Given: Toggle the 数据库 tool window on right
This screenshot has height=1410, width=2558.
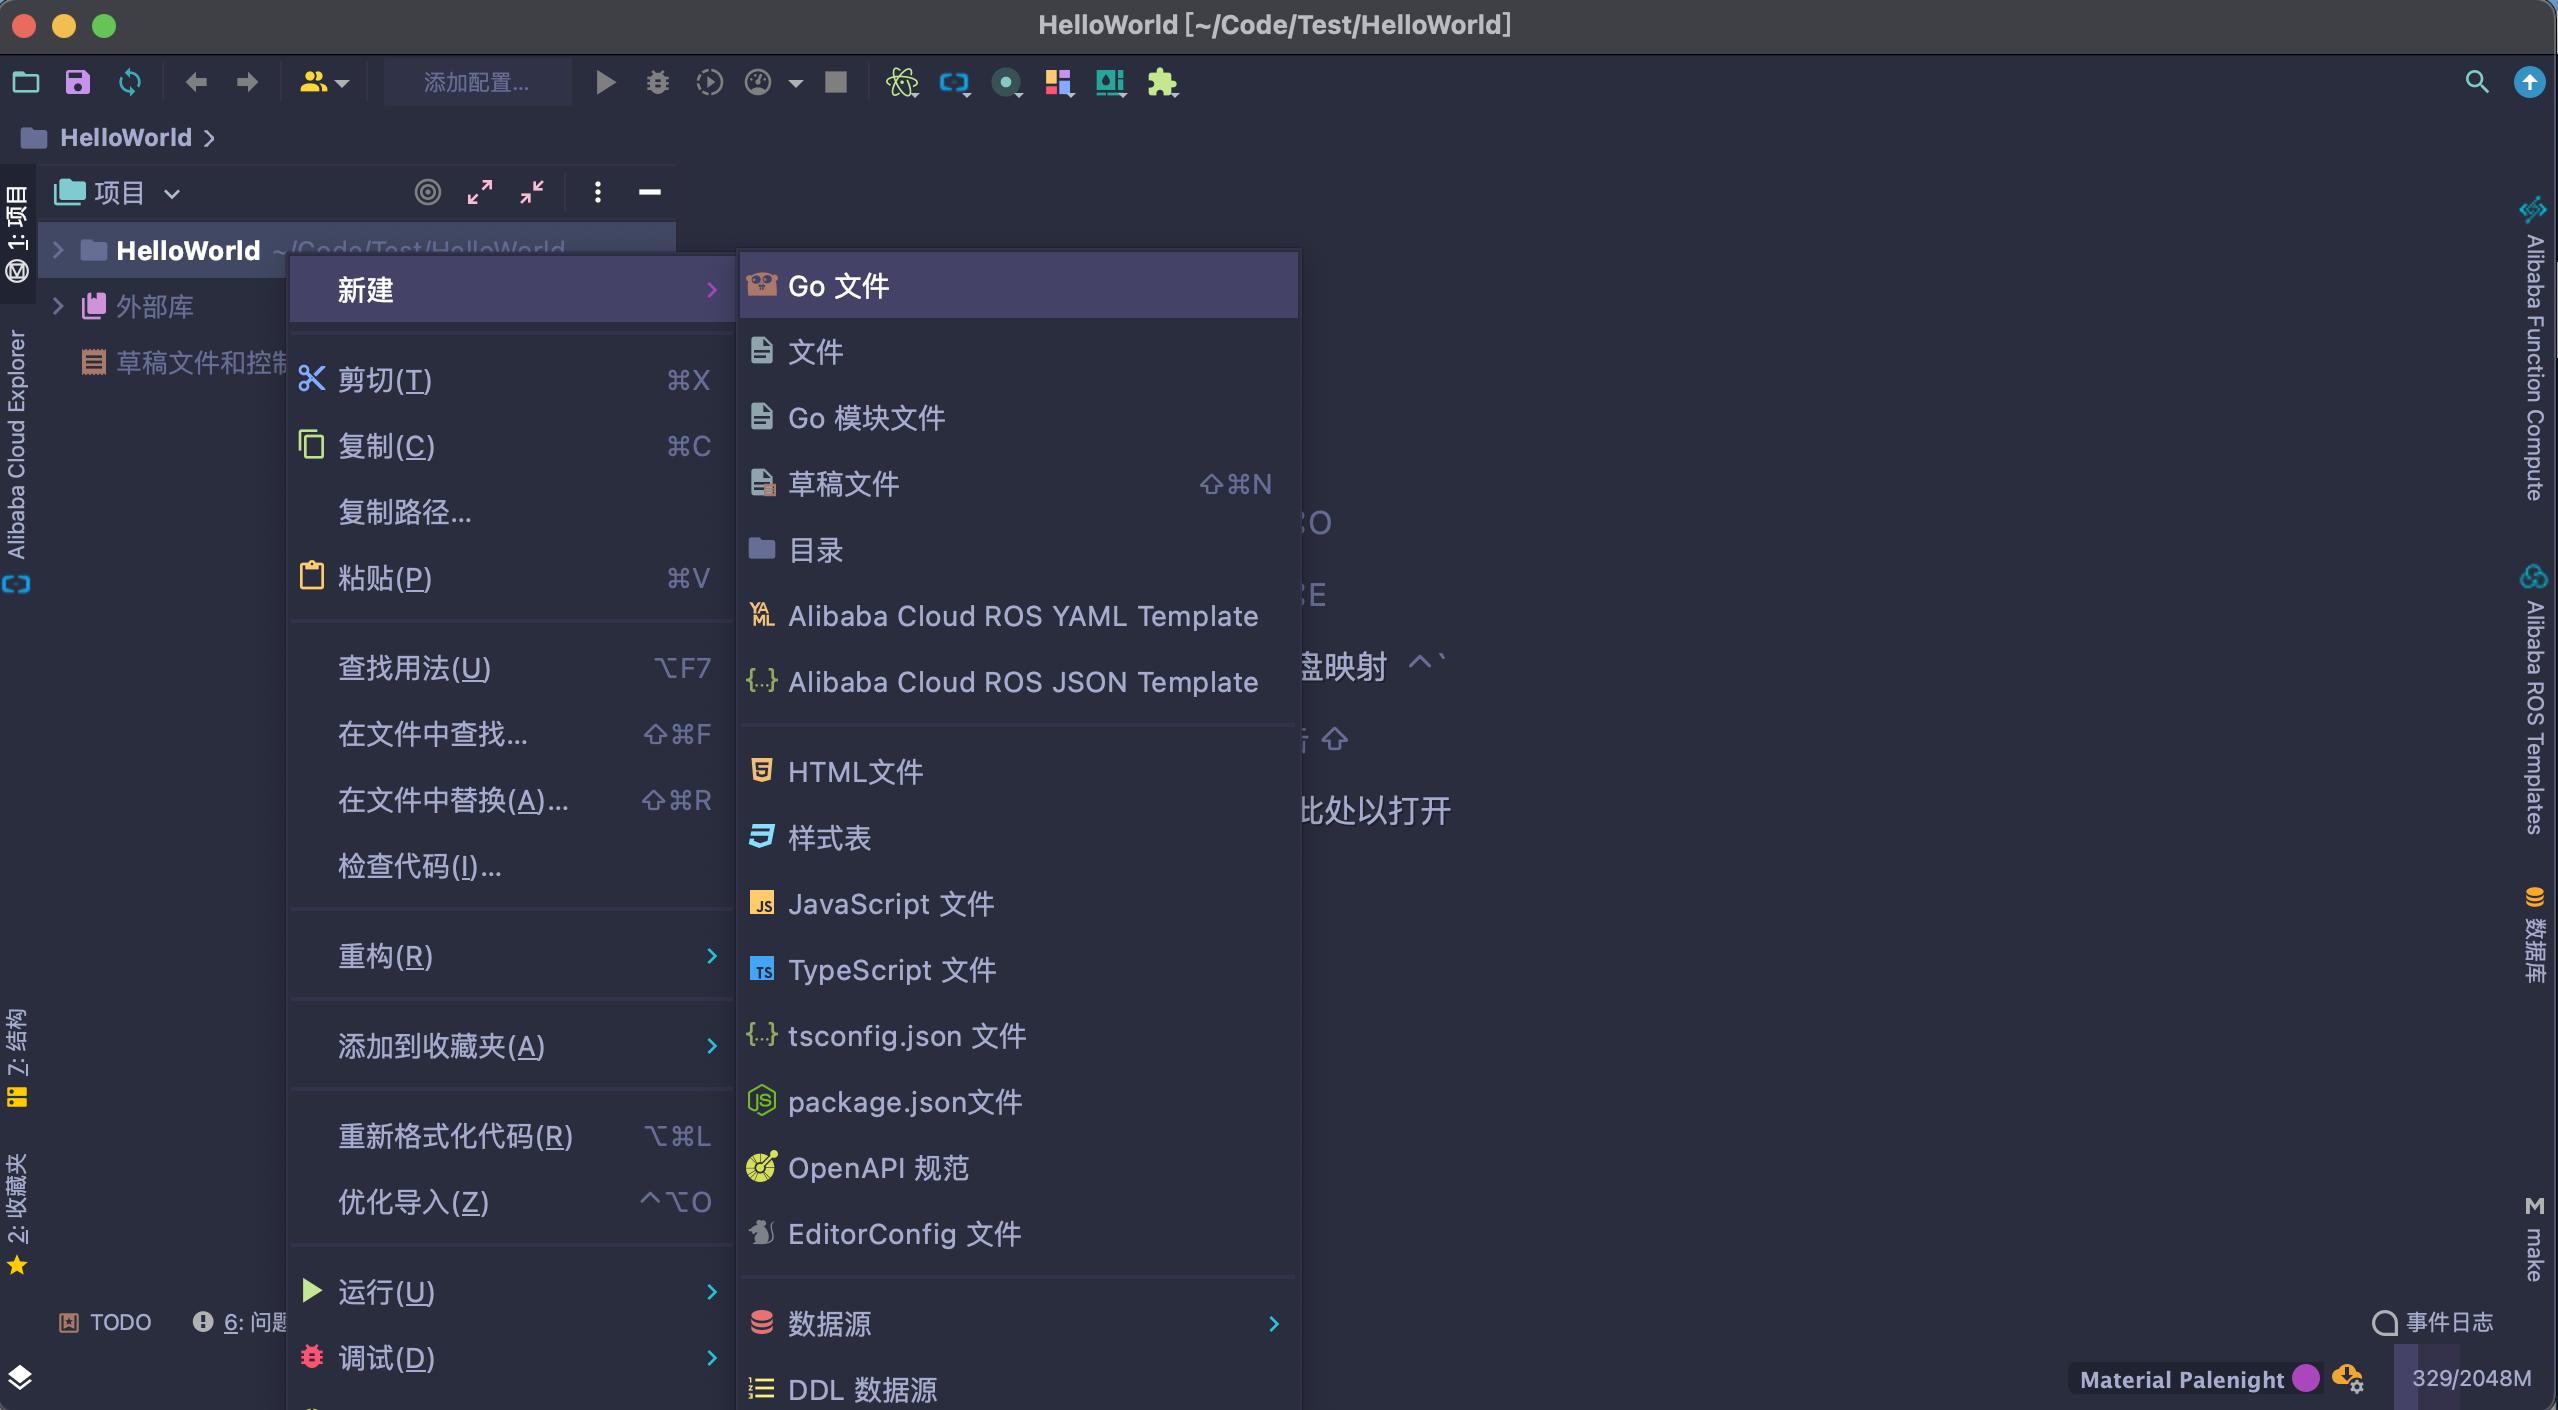Looking at the screenshot, I should point(2534,935).
